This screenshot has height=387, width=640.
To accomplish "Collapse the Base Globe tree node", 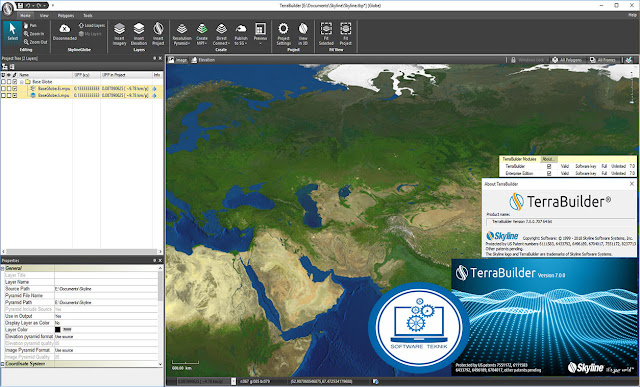I will [x=22, y=82].
